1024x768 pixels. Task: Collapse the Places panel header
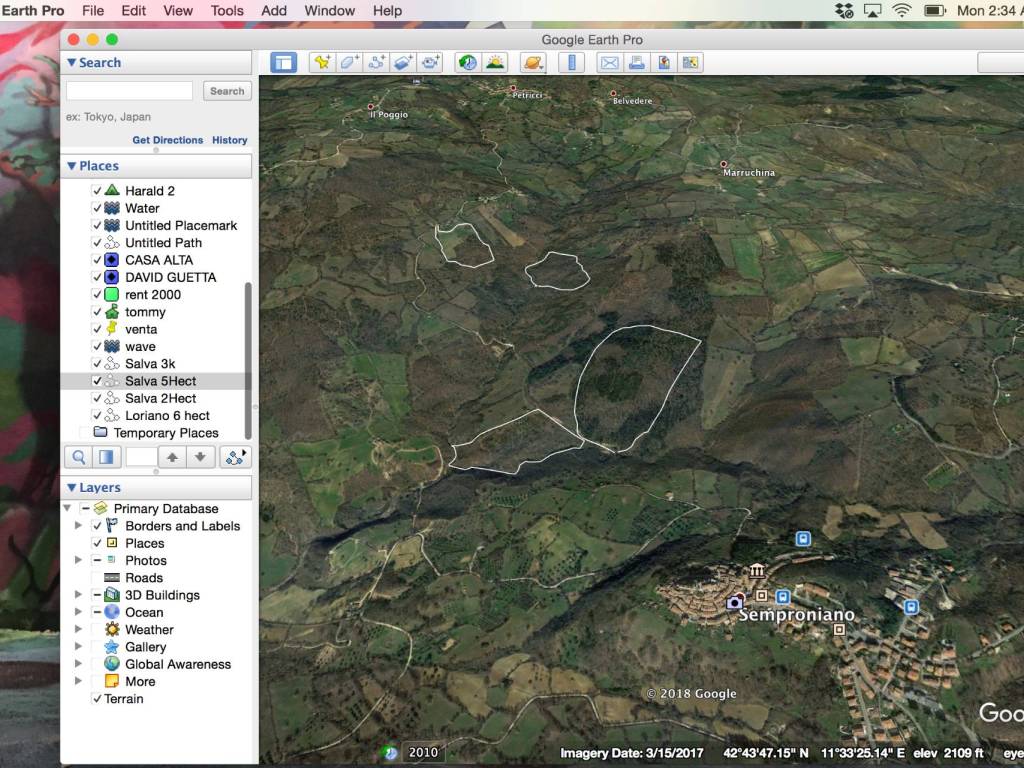(71, 166)
